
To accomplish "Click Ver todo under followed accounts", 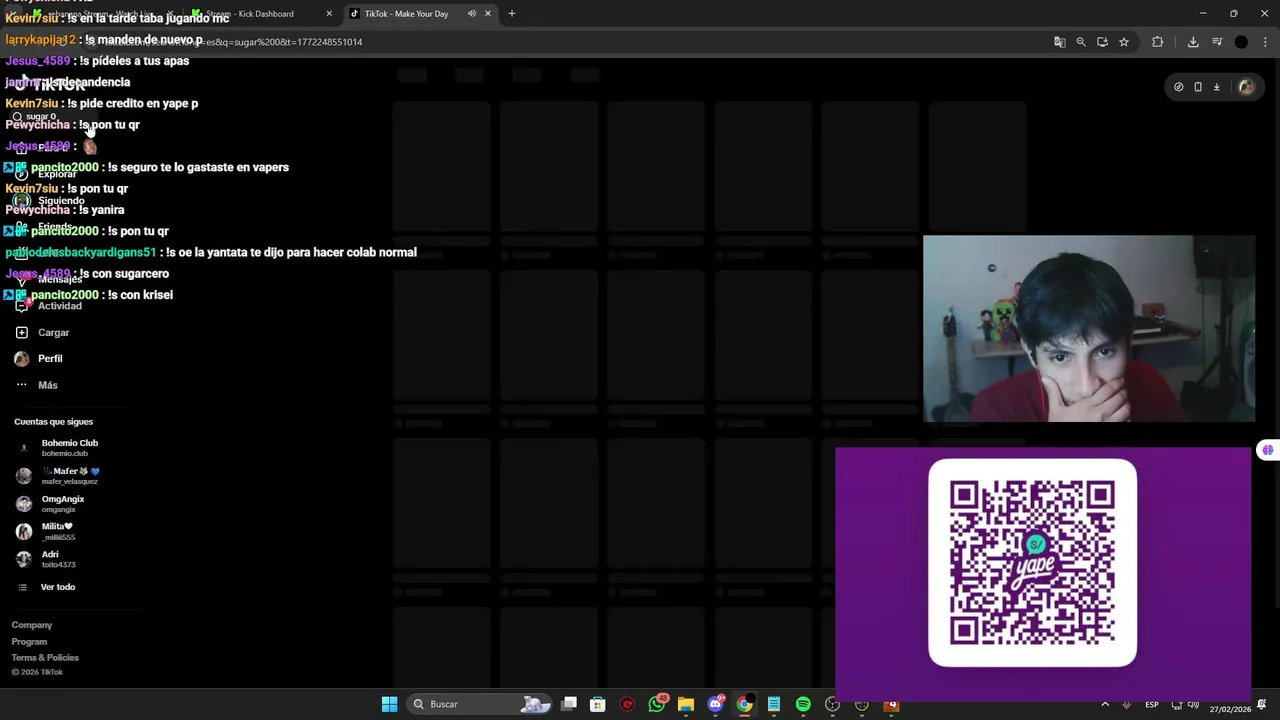I will 57,587.
